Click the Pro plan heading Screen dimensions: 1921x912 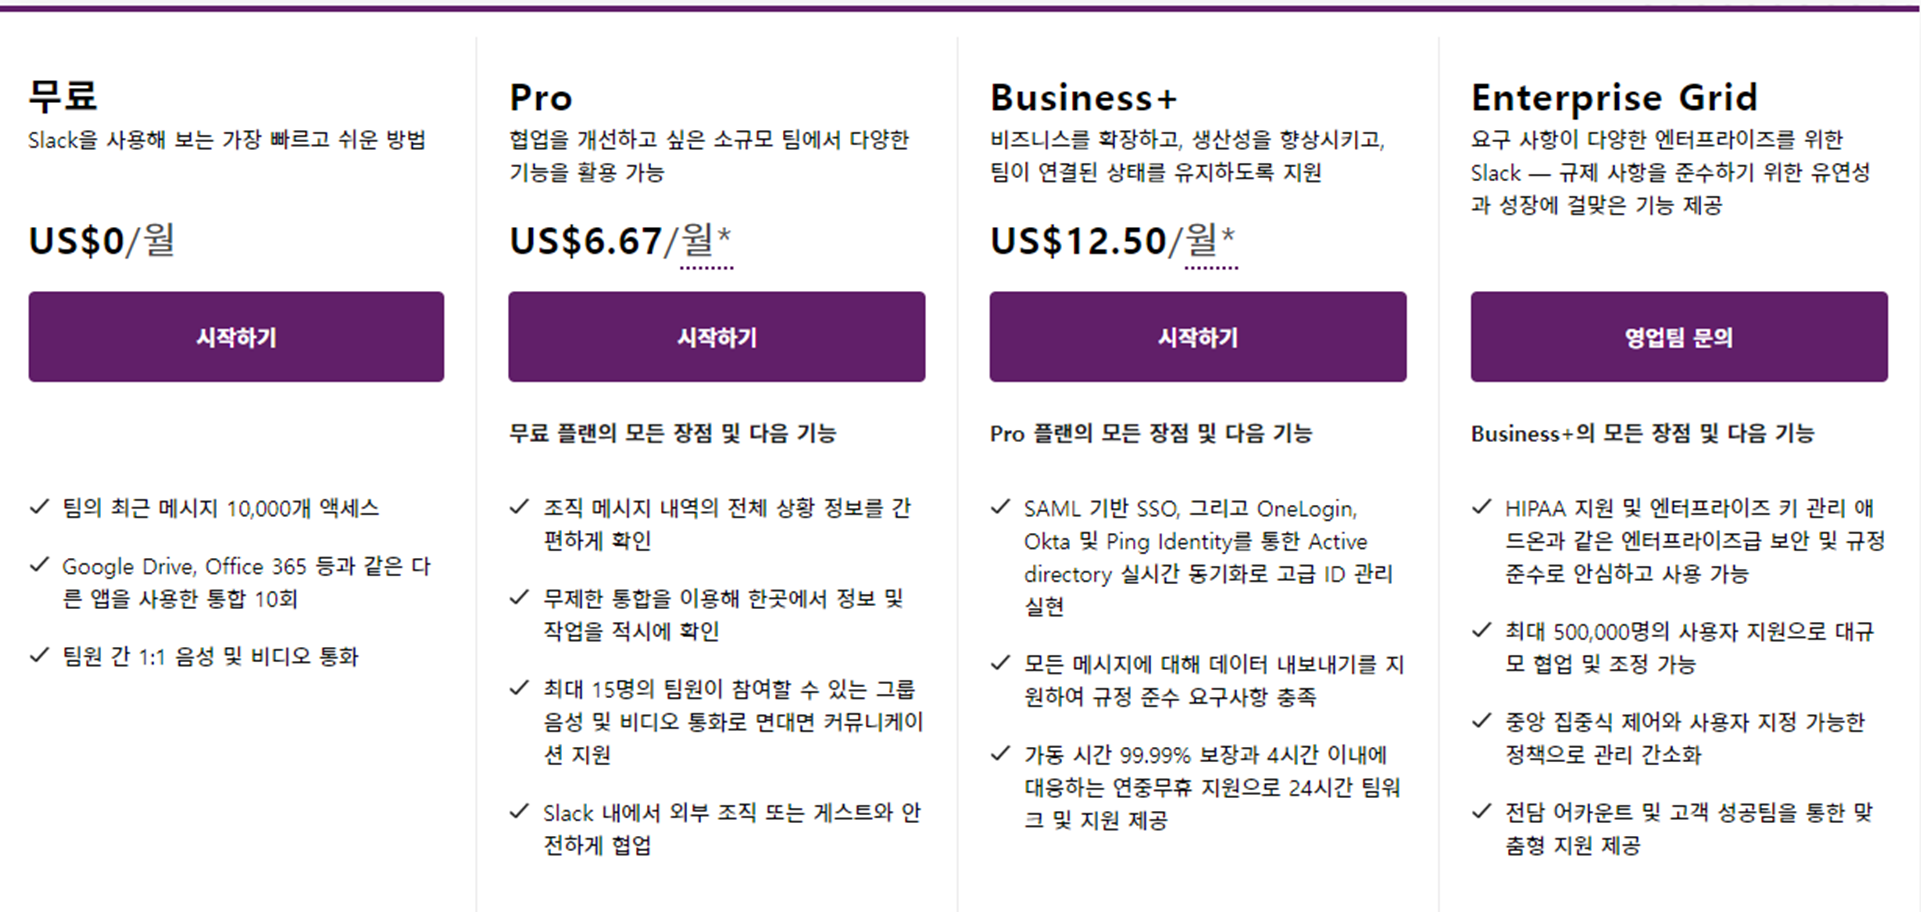(x=541, y=97)
